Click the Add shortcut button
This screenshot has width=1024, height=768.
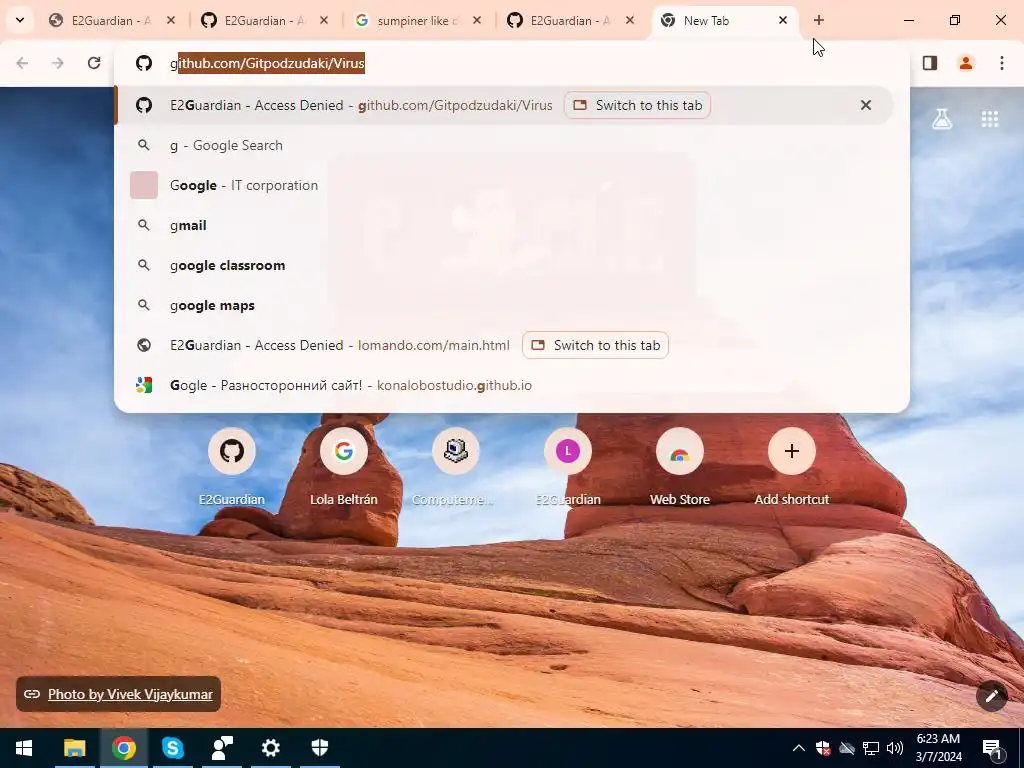tap(792, 466)
